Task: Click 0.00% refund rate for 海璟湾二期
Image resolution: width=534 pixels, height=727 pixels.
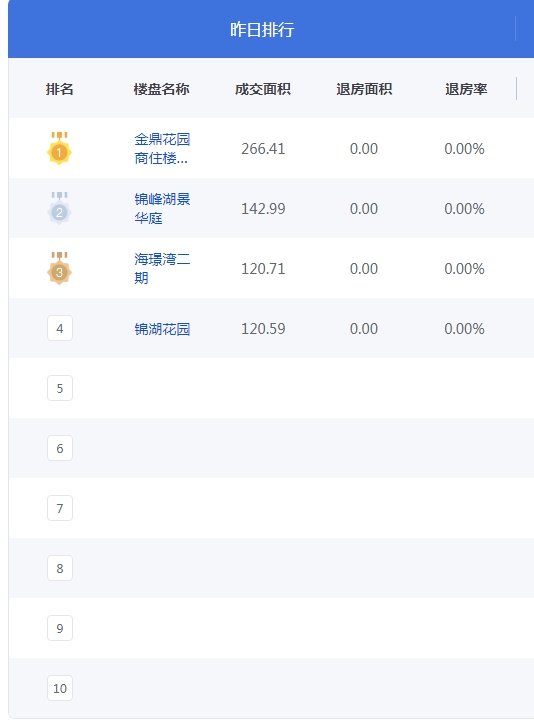Action: (x=464, y=269)
